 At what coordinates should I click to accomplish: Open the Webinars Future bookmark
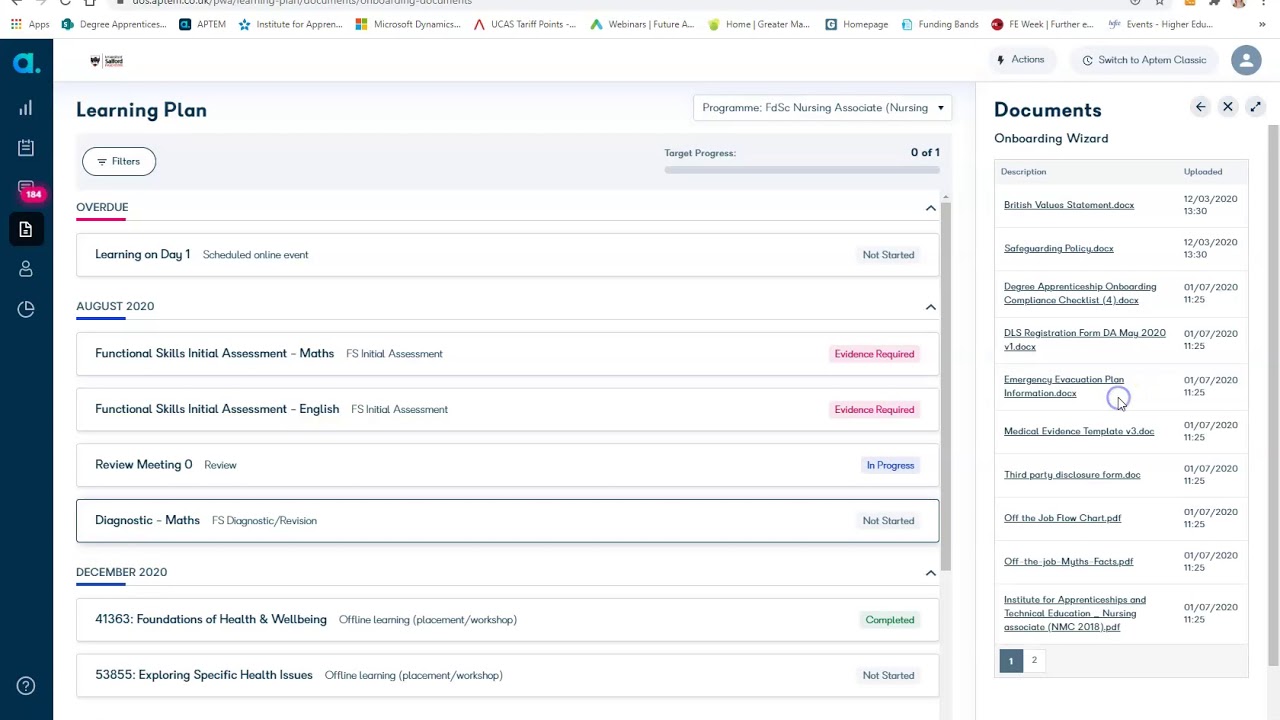tap(642, 24)
